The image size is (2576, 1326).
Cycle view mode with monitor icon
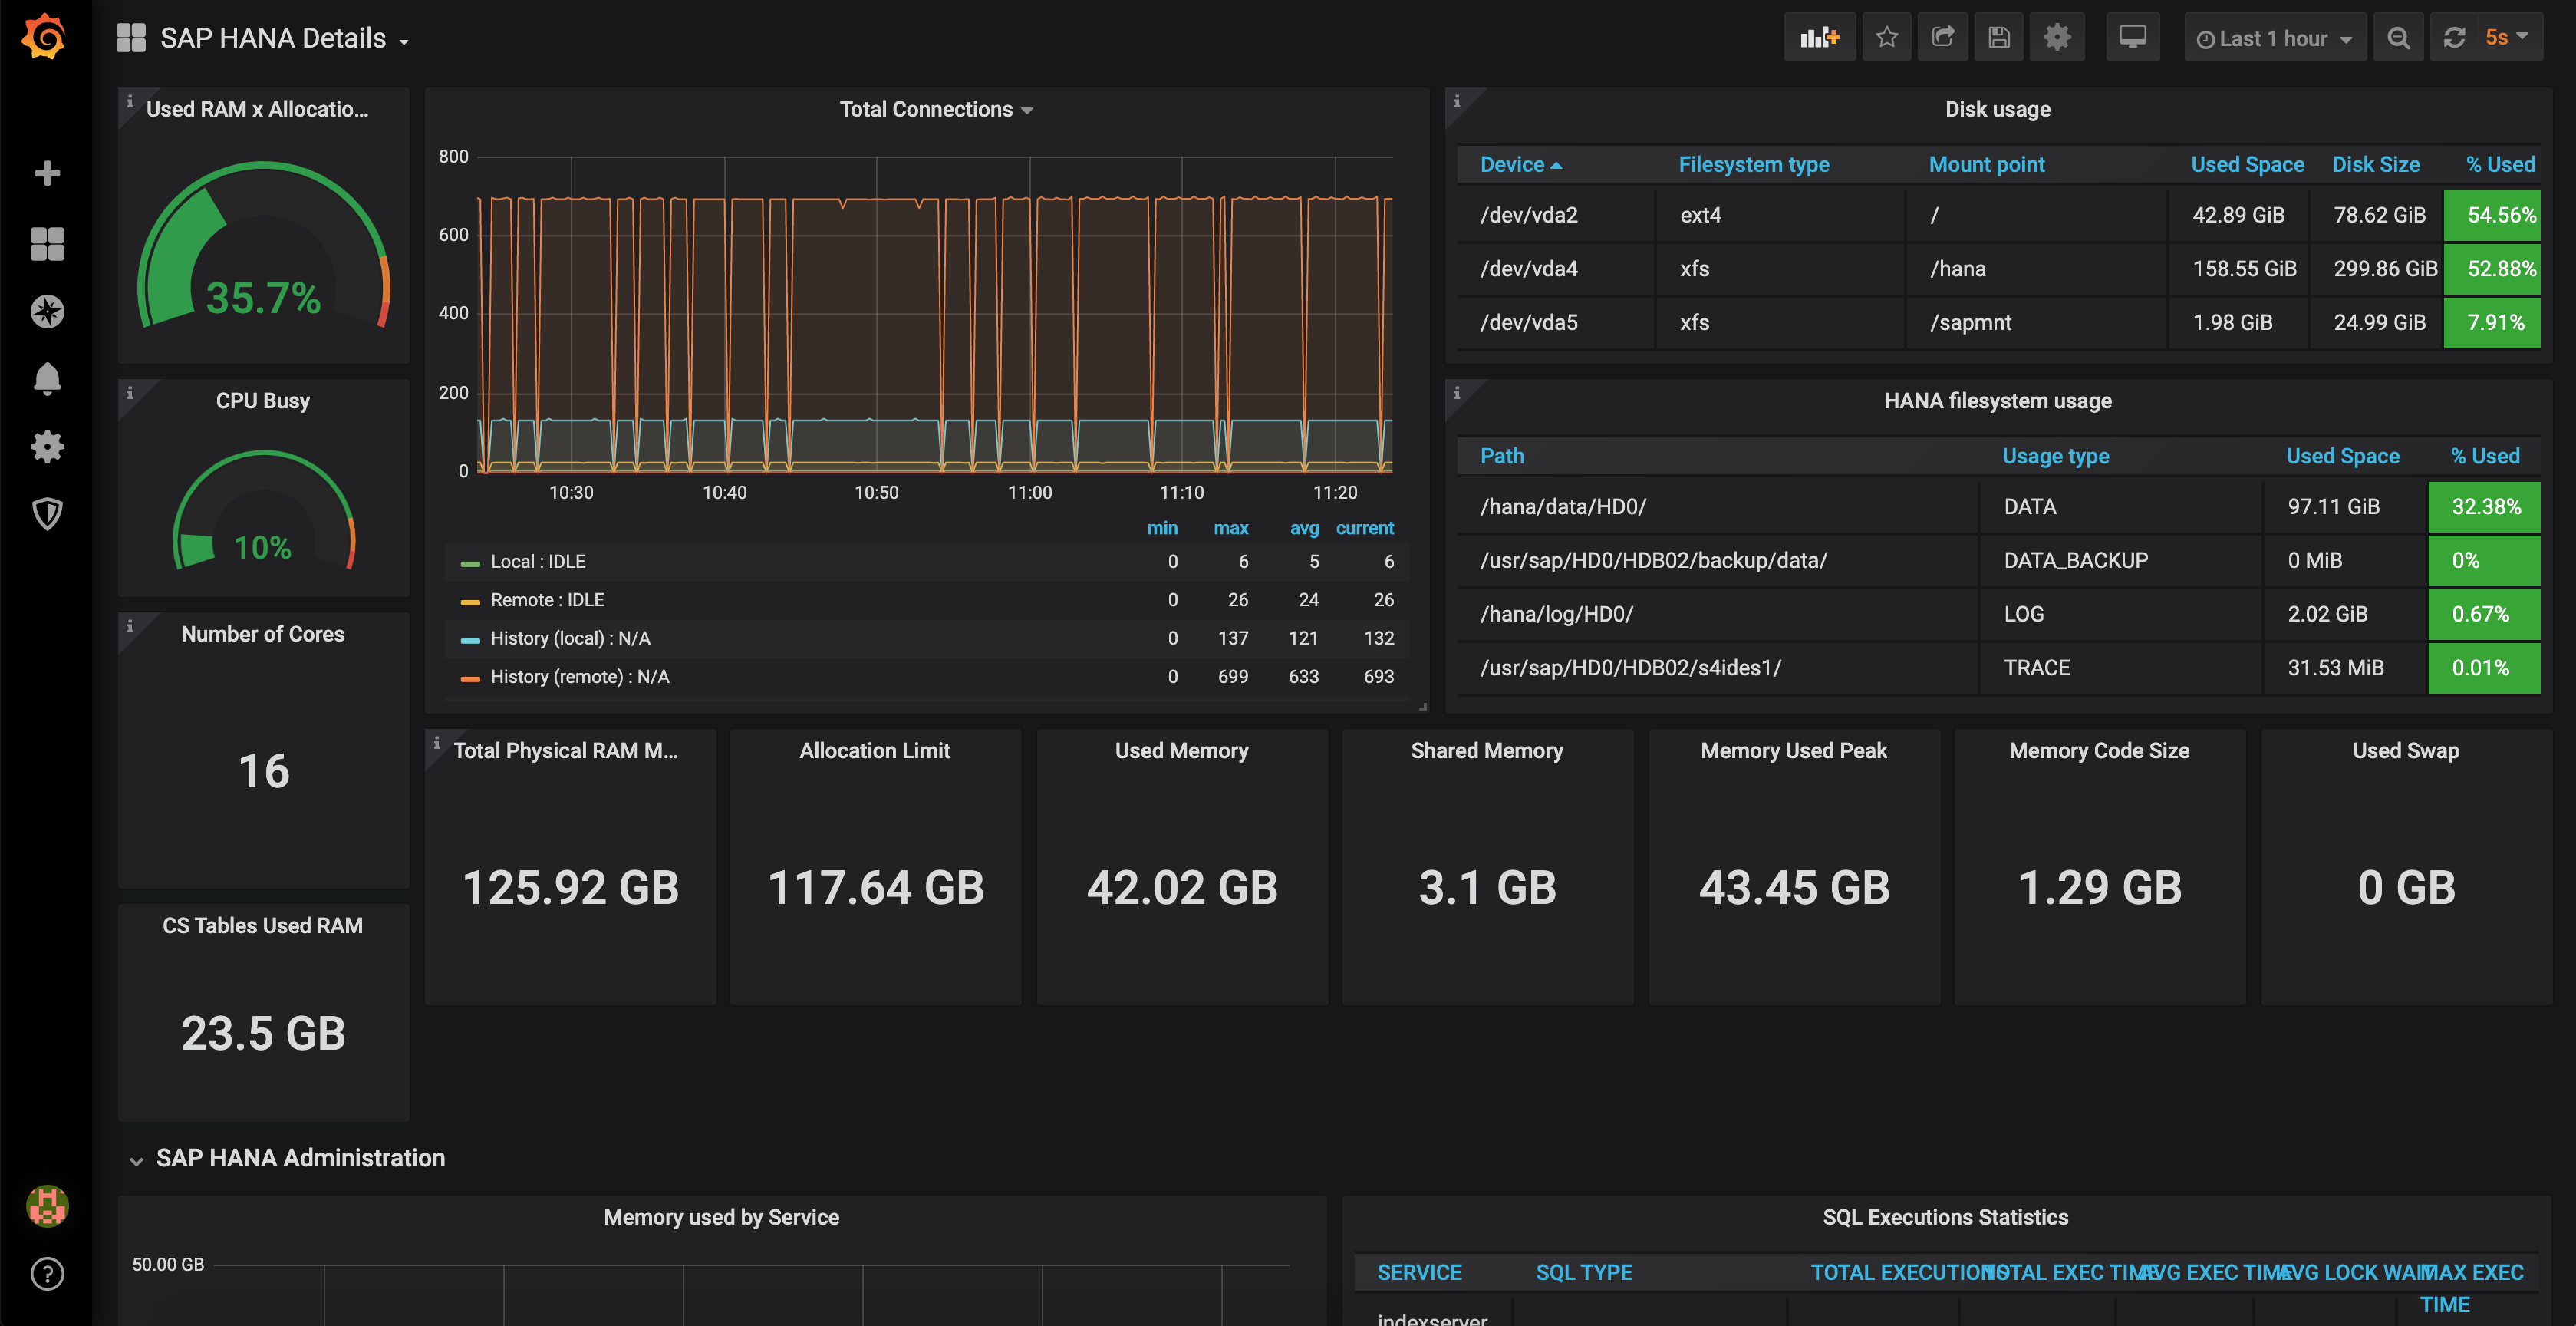[x=2132, y=38]
